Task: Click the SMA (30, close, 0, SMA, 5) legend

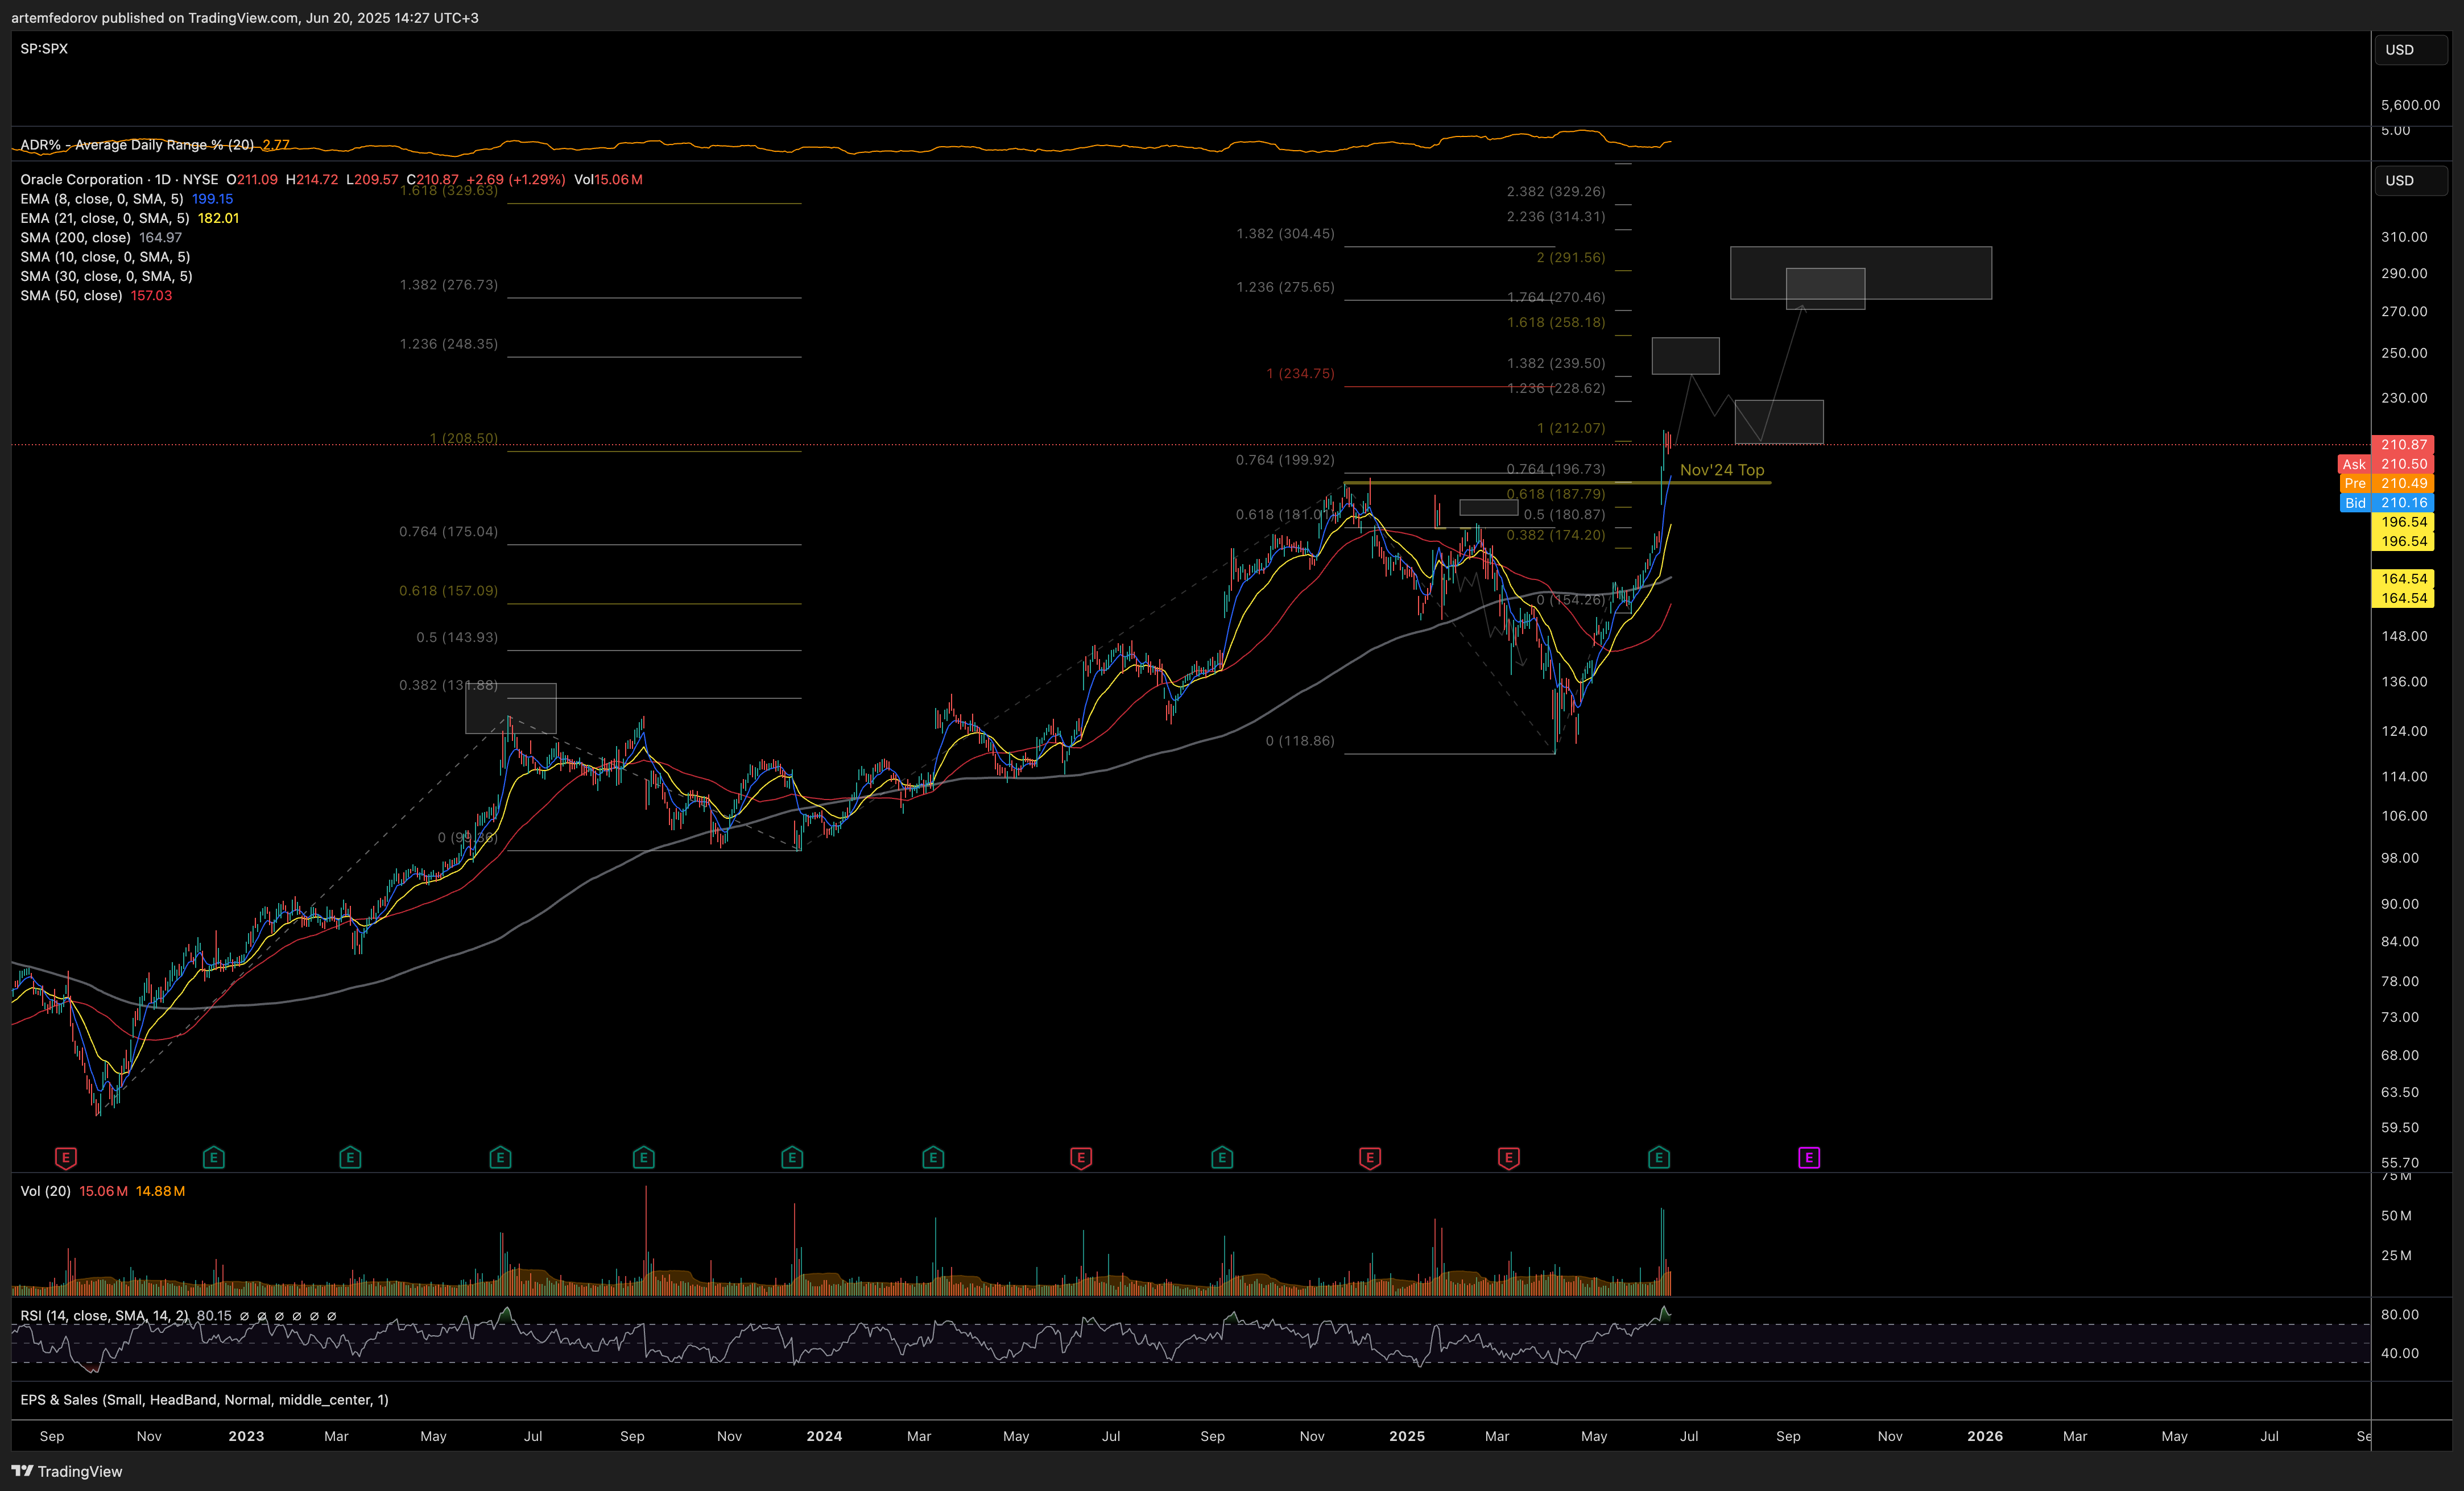Action: tap(106, 276)
